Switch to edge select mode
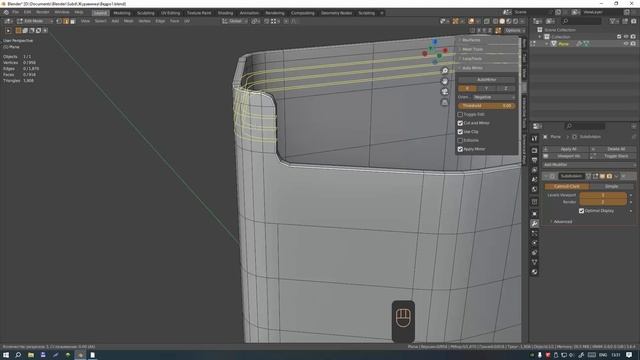 pos(66,21)
